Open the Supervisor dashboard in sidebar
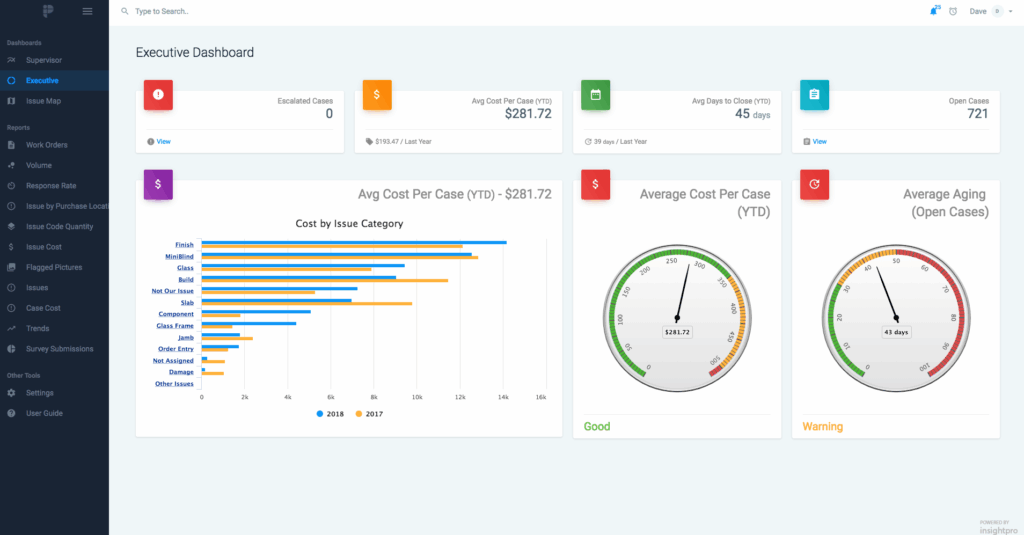This screenshot has height=535, width=1024. click(43, 60)
